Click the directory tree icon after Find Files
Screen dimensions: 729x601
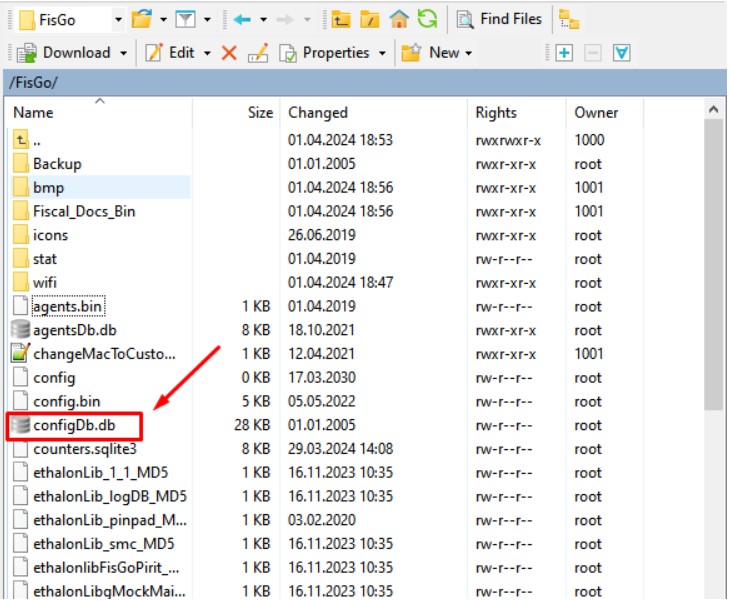[569, 19]
